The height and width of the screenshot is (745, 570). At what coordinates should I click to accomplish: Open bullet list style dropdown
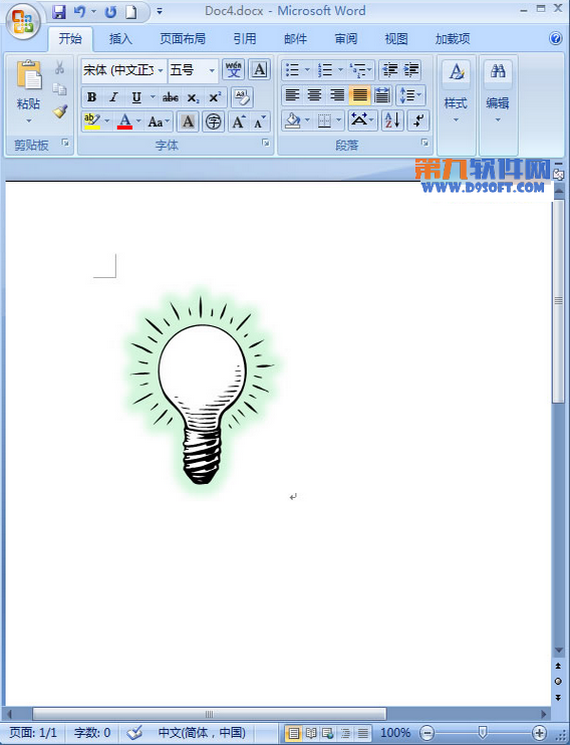coord(306,70)
